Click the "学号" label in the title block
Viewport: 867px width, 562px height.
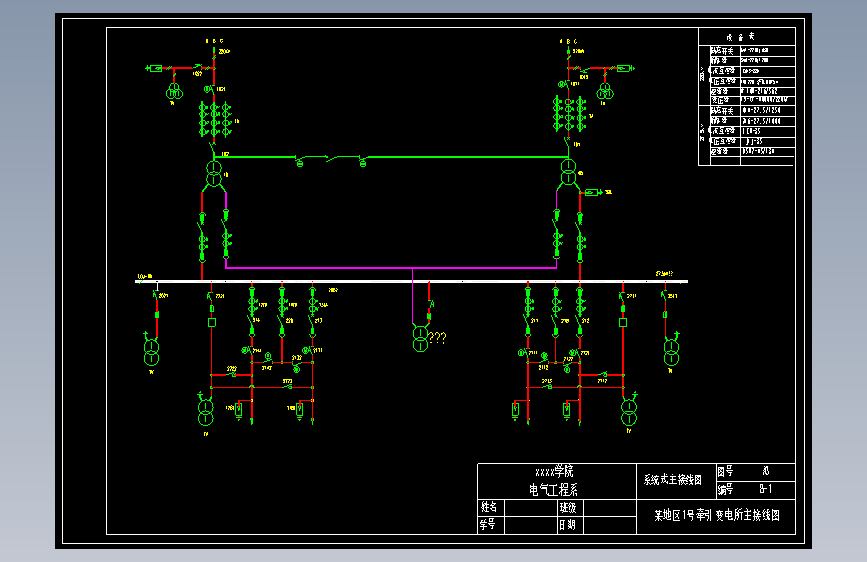tap(488, 524)
